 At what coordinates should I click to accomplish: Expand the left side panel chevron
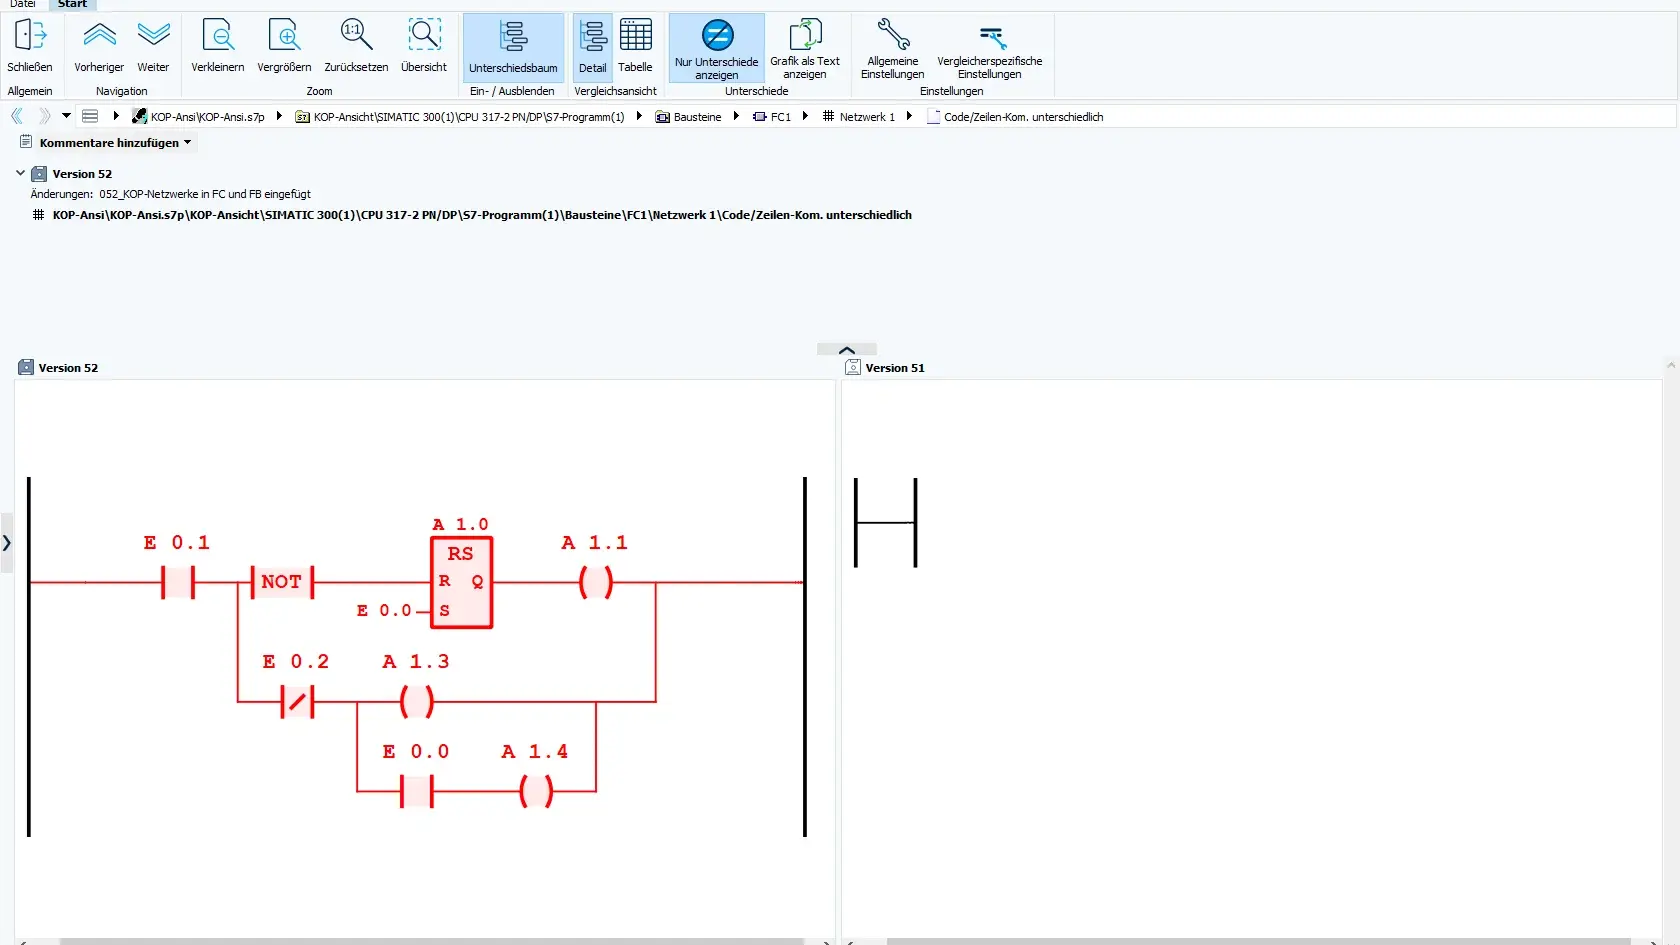7,543
